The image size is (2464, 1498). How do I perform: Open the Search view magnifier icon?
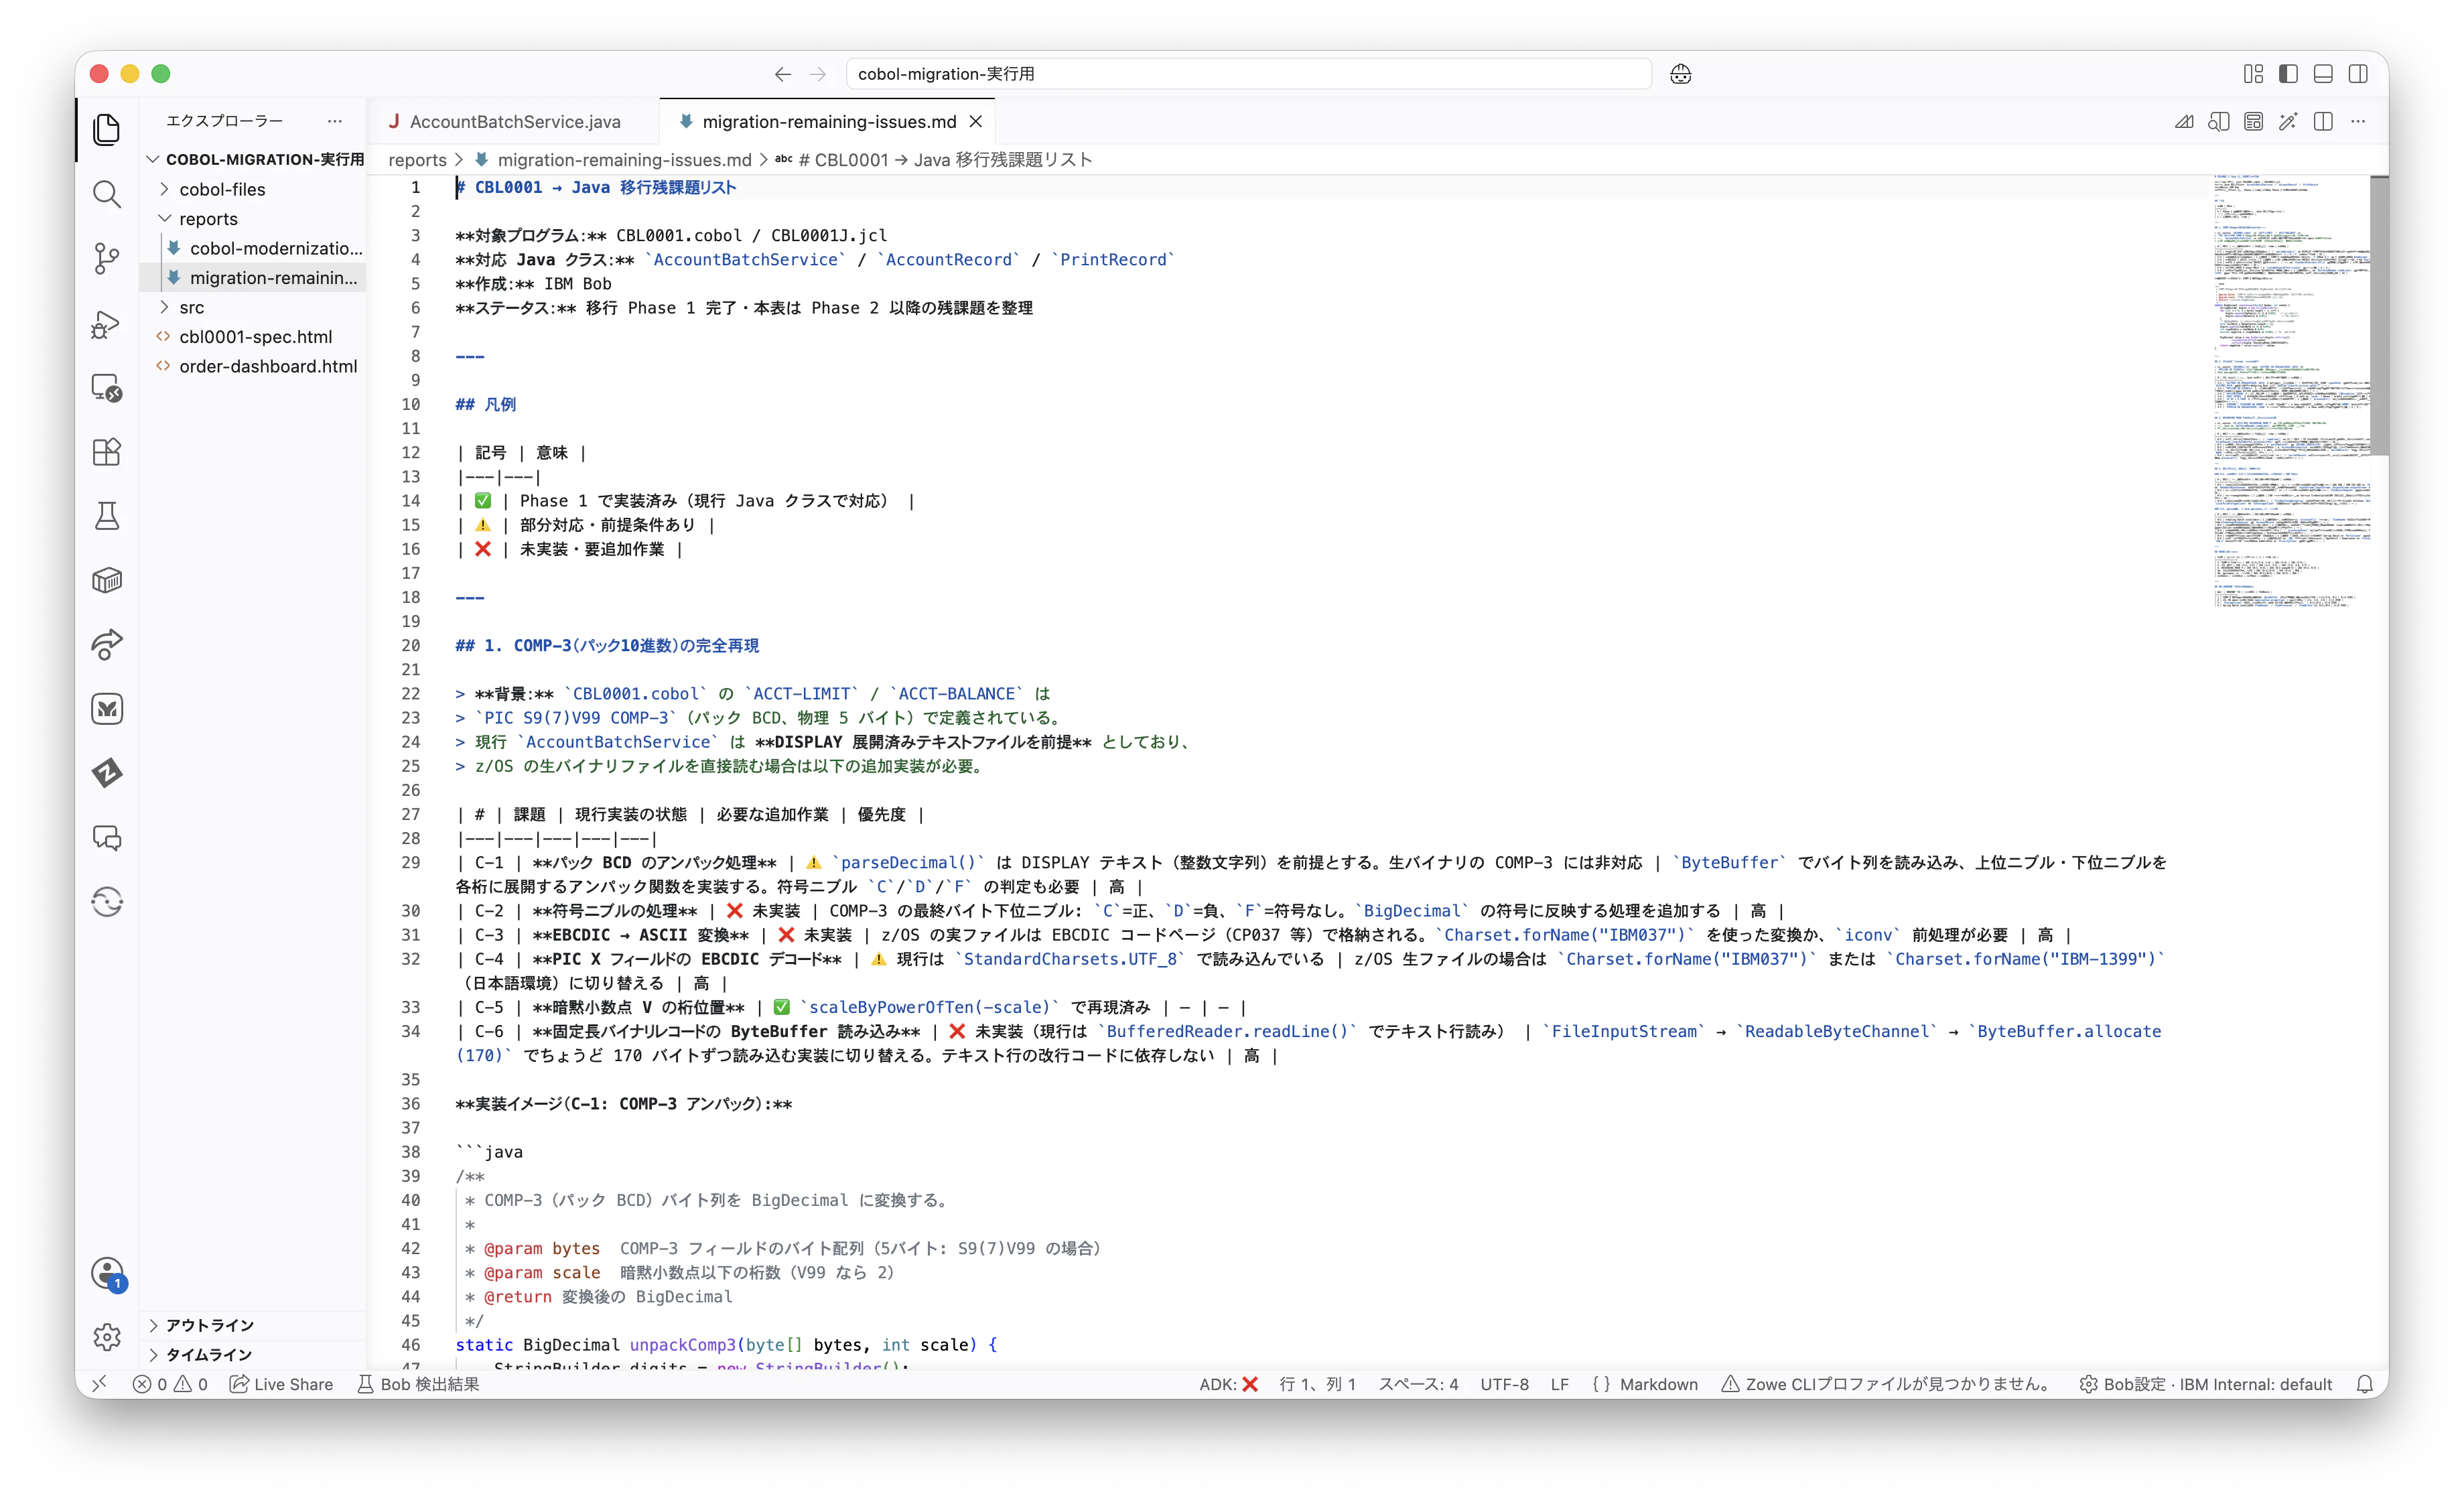107,194
